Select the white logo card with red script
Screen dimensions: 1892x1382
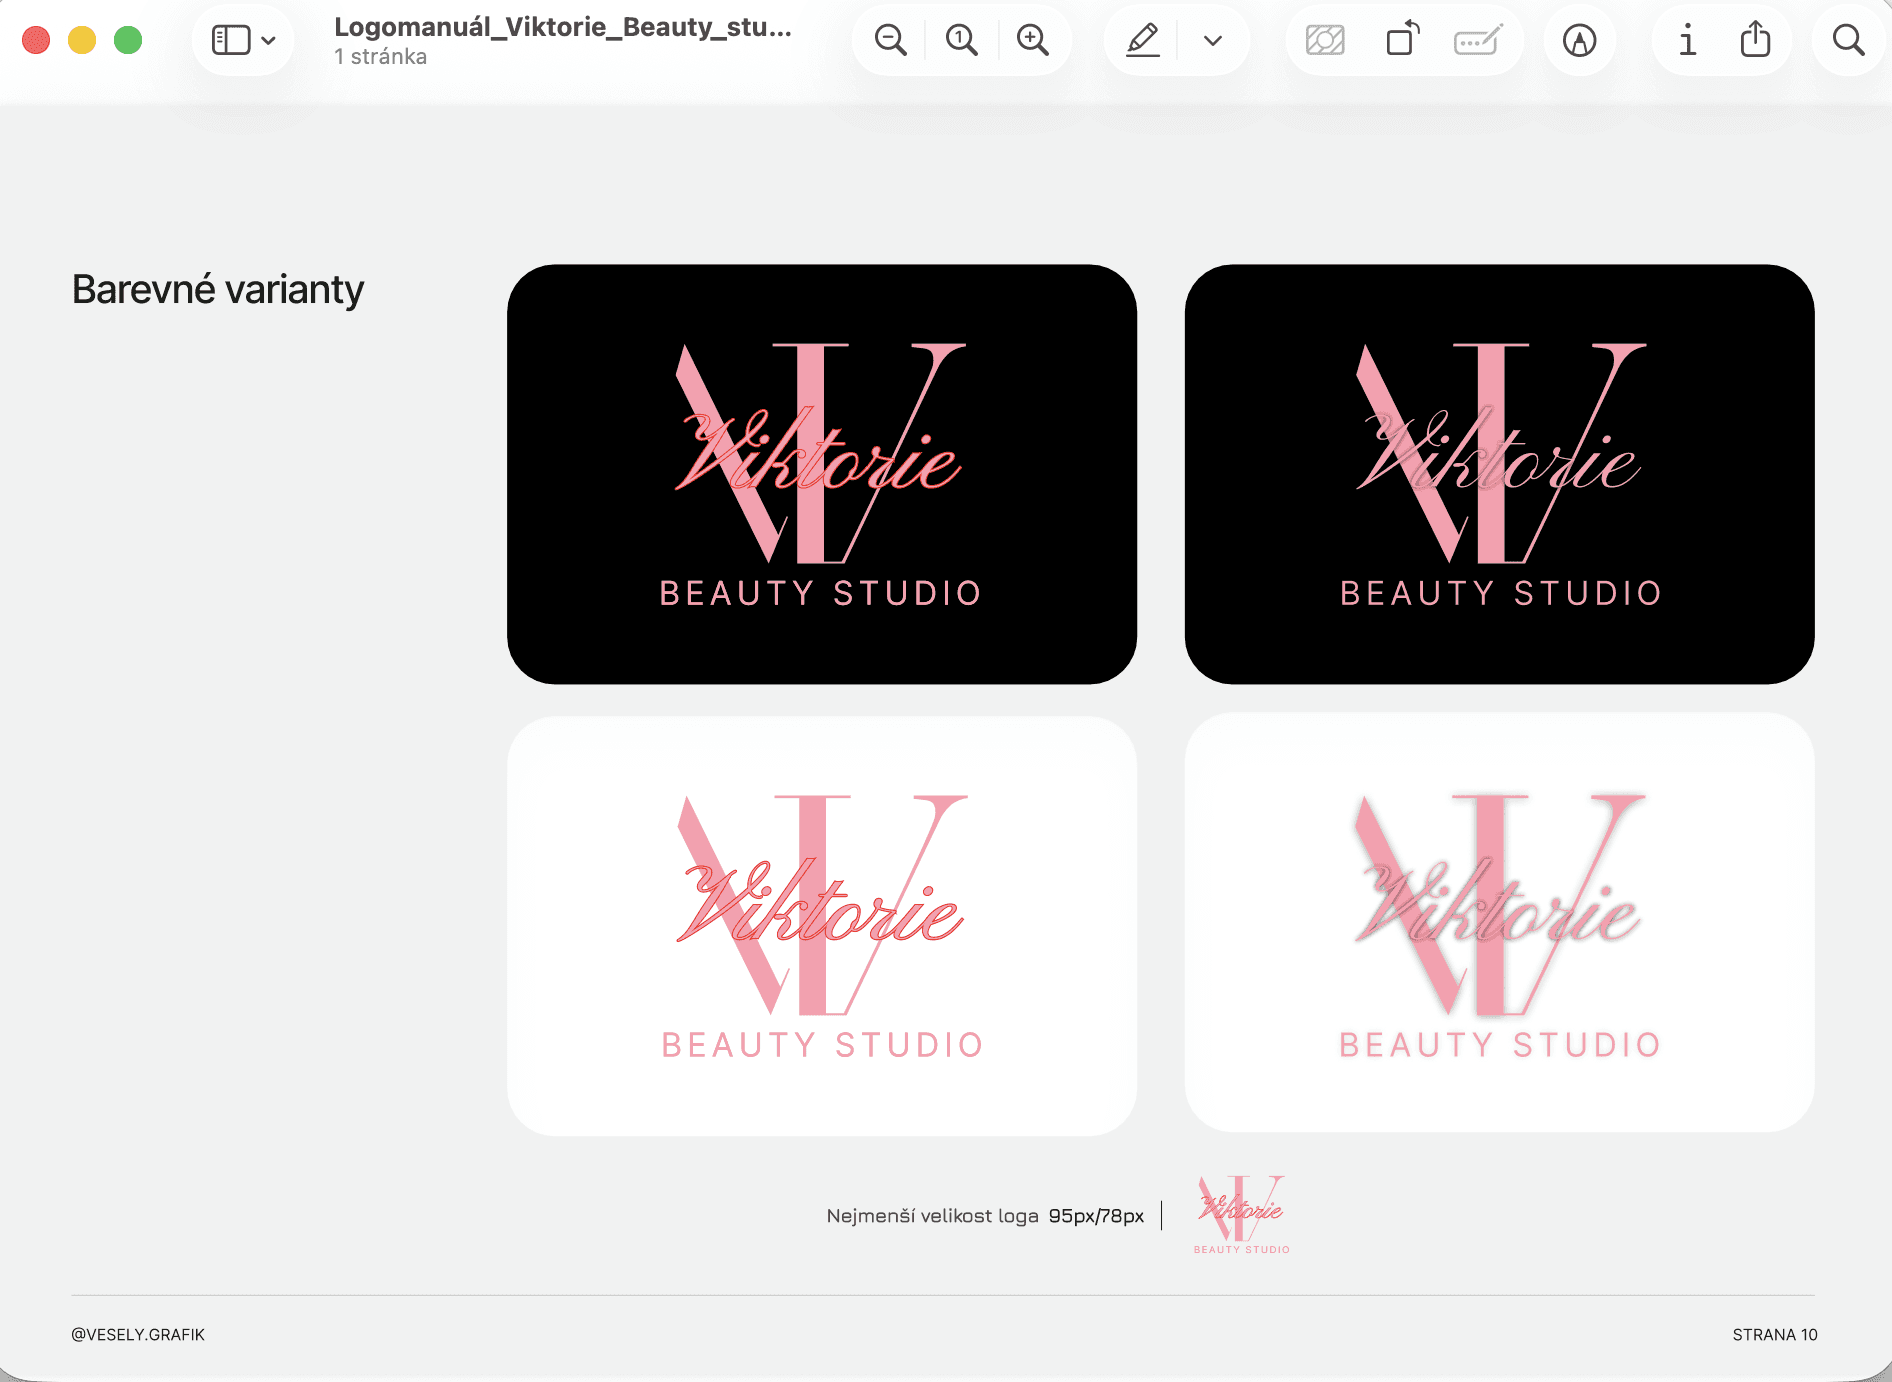point(822,926)
